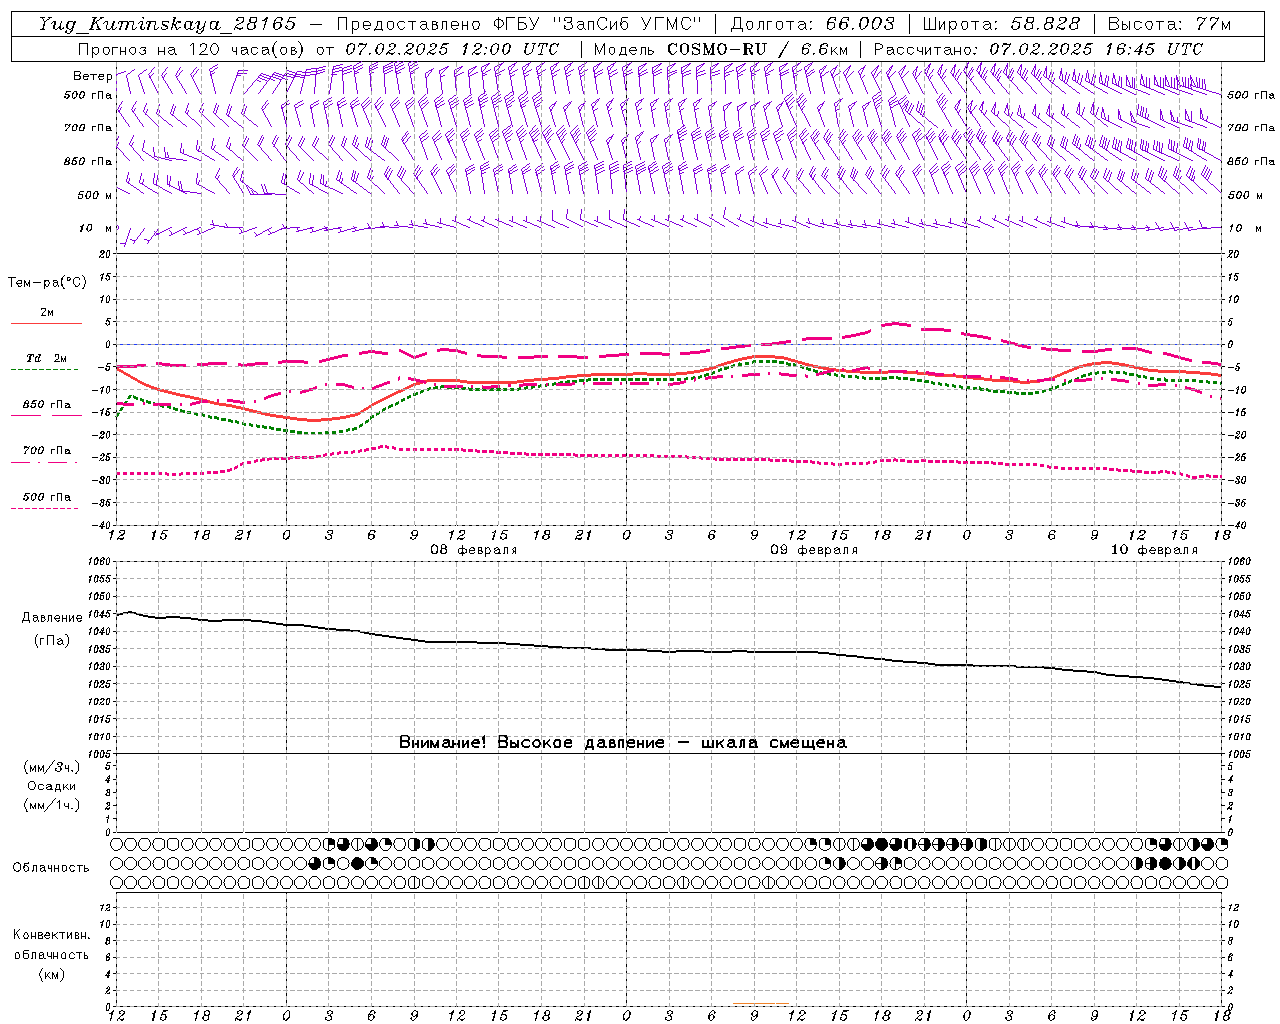Click the "Рассчитано: 07.02.2025 16:45 UTC" text
This screenshot has height=1024, width=1280.
tap(1038, 49)
